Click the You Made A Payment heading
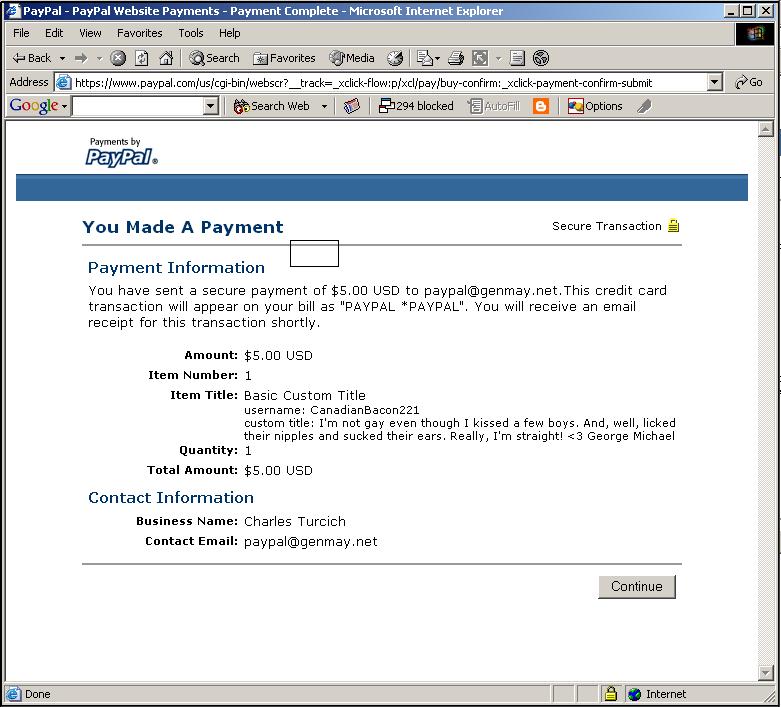781x707 pixels. (183, 227)
